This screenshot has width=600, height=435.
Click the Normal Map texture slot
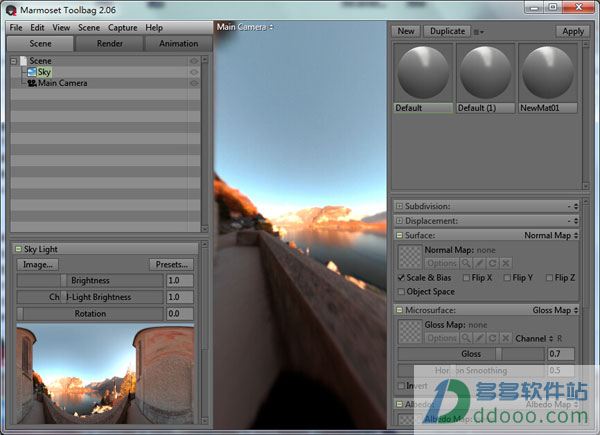pyautogui.click(x=410, y=257)
